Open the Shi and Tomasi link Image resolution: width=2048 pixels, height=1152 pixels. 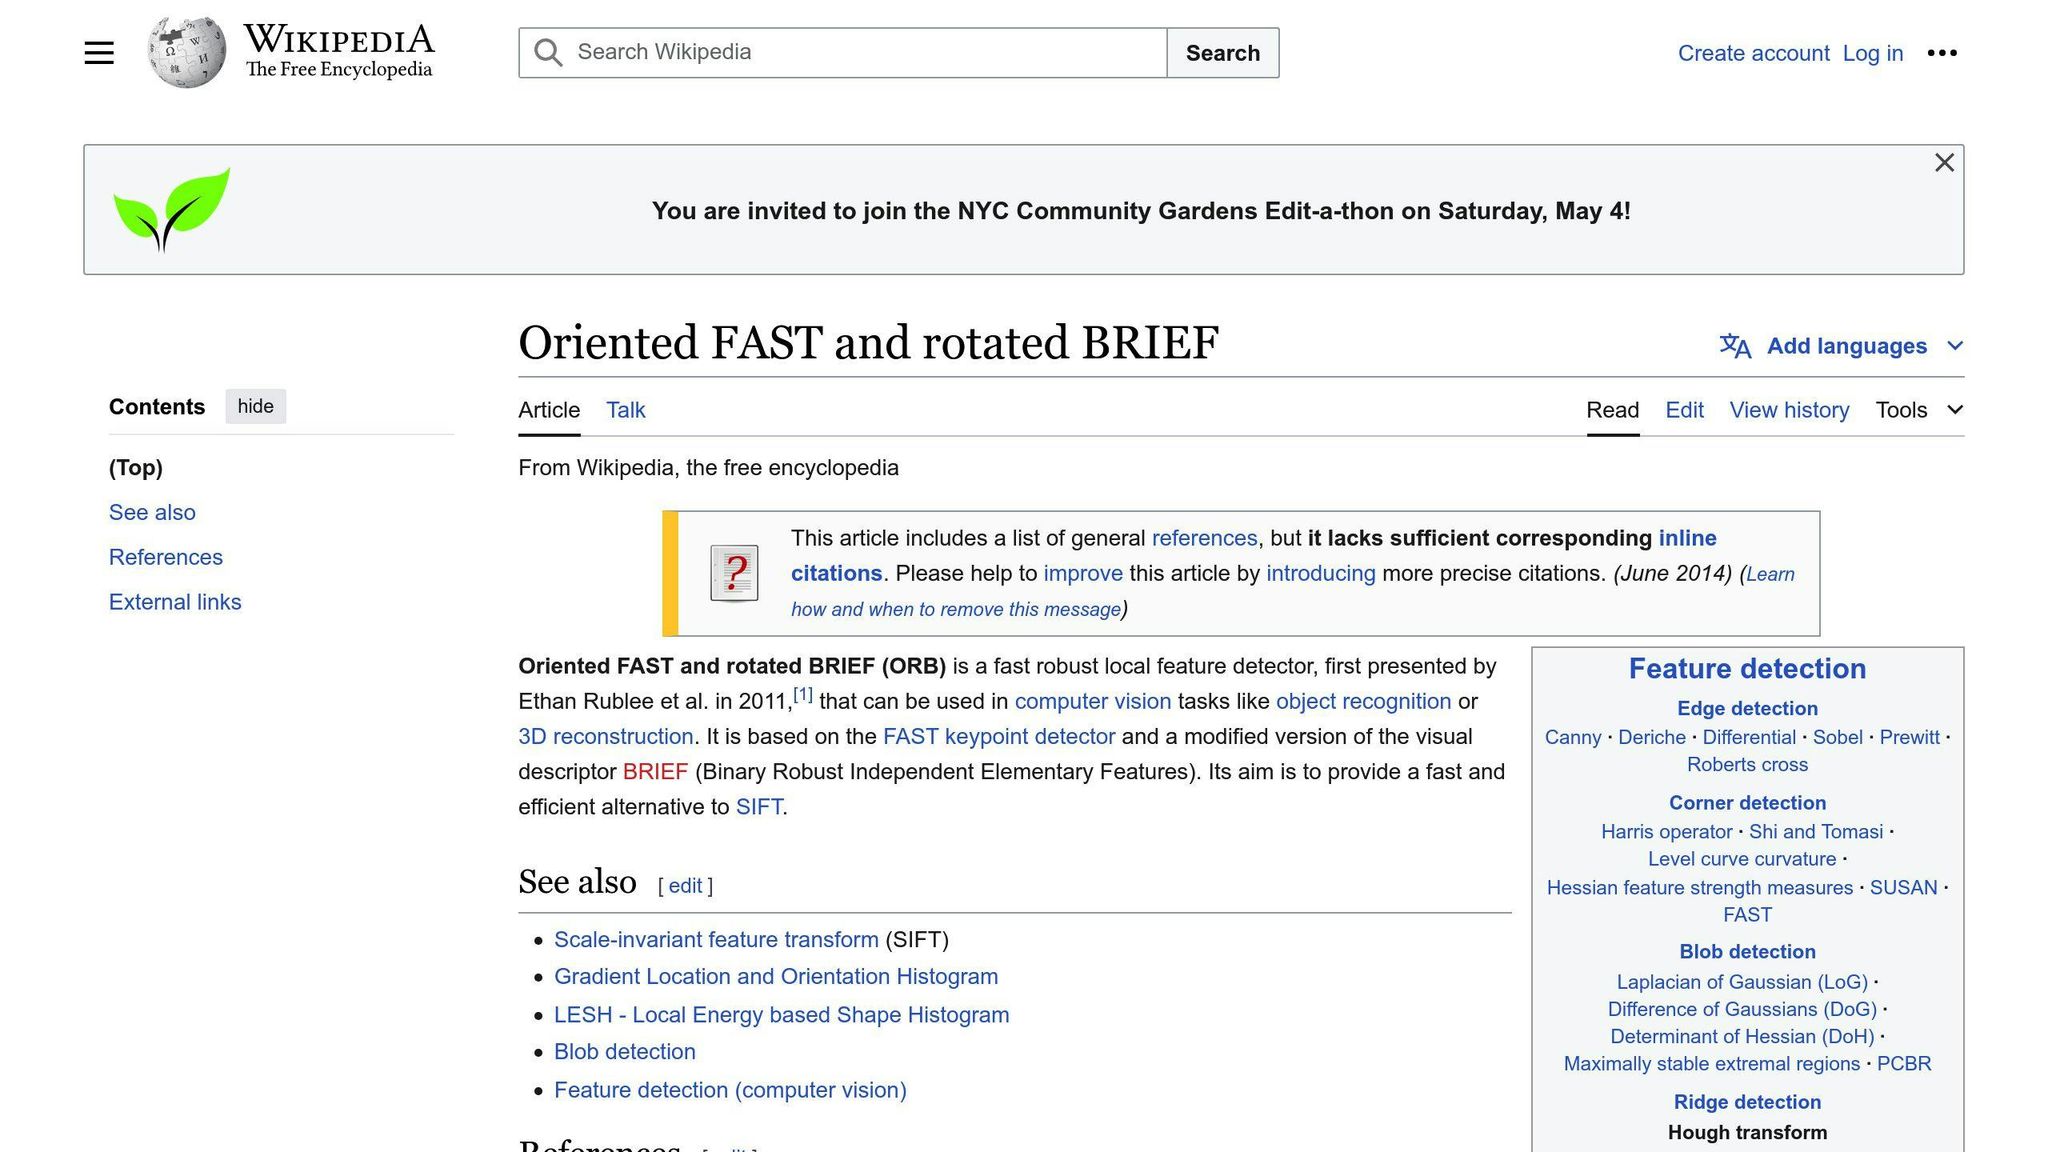1816,832
